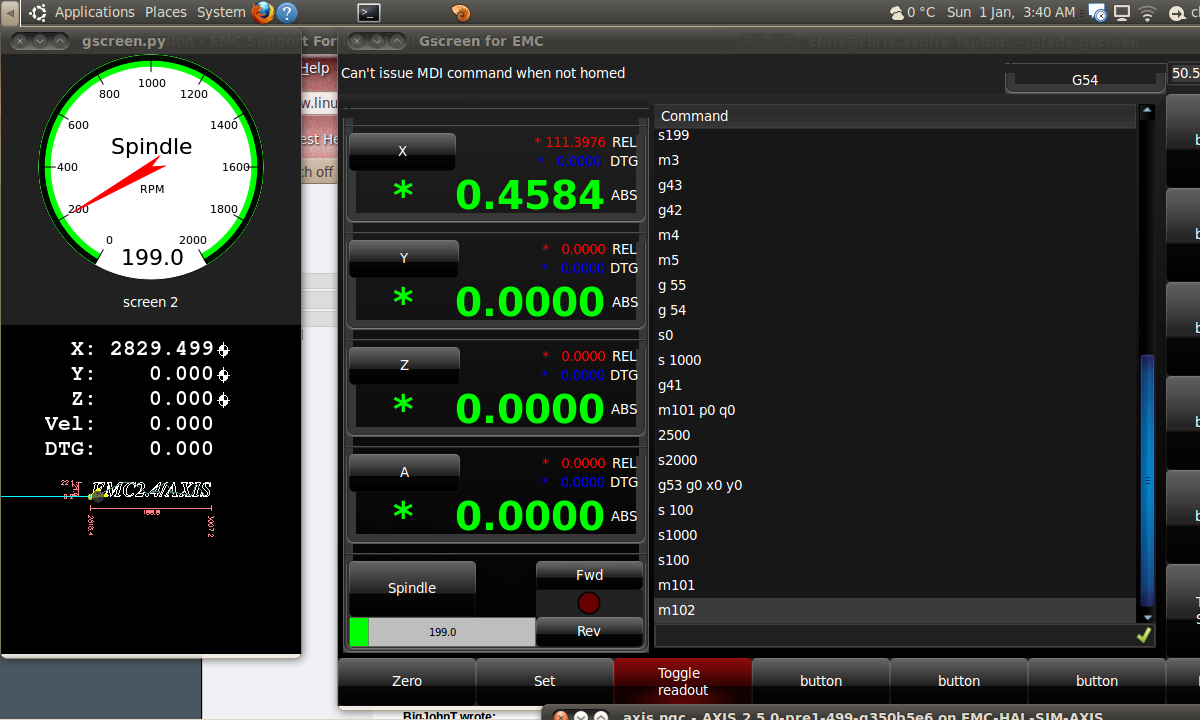Click the 'screen 2' label
This screenshot has width=1200, height=720.
pos(151,302)
